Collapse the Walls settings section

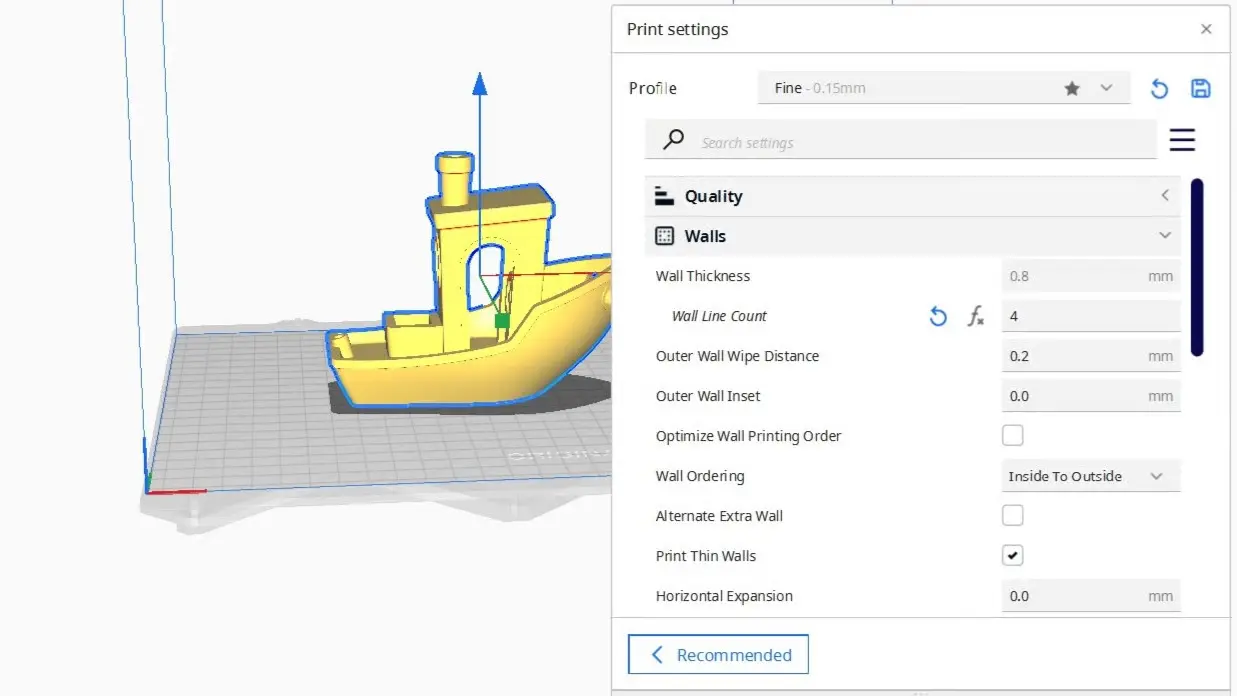click(x=912, y=236)
